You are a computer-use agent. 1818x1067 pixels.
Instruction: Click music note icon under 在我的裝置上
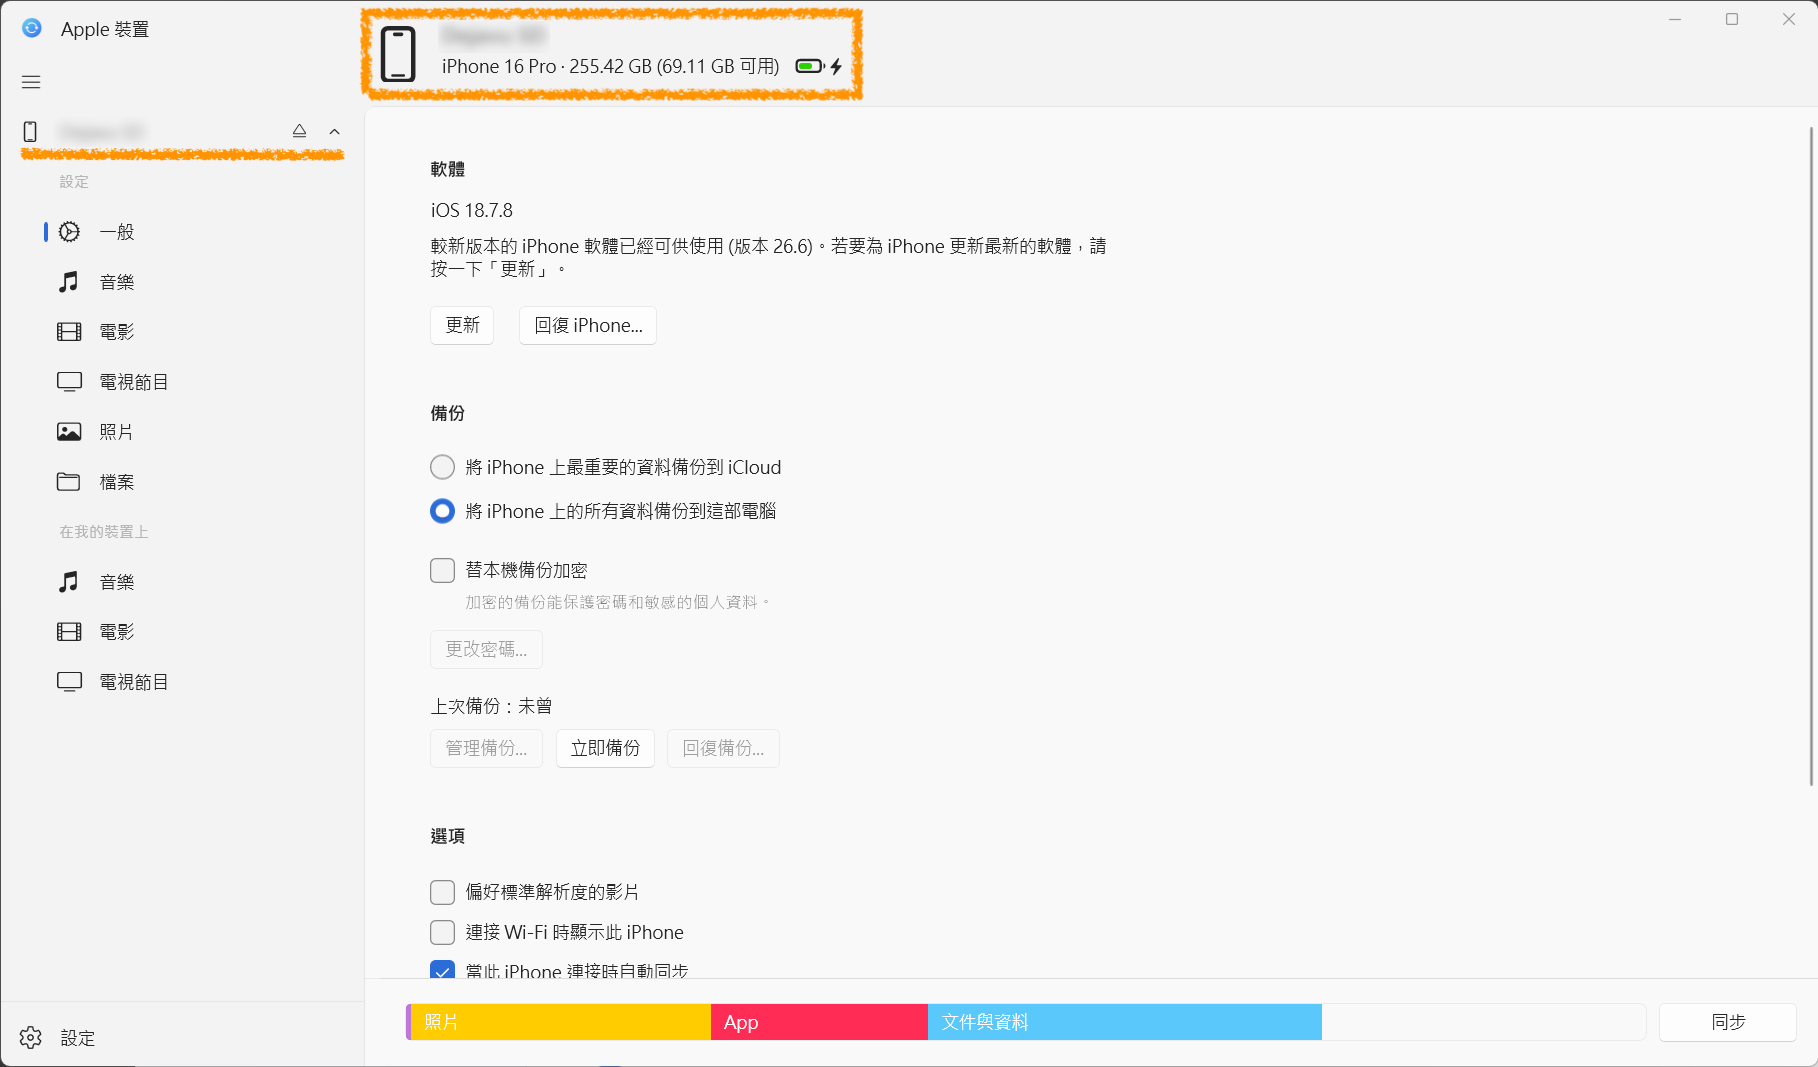pyautogui.click(x=68, y=582)
